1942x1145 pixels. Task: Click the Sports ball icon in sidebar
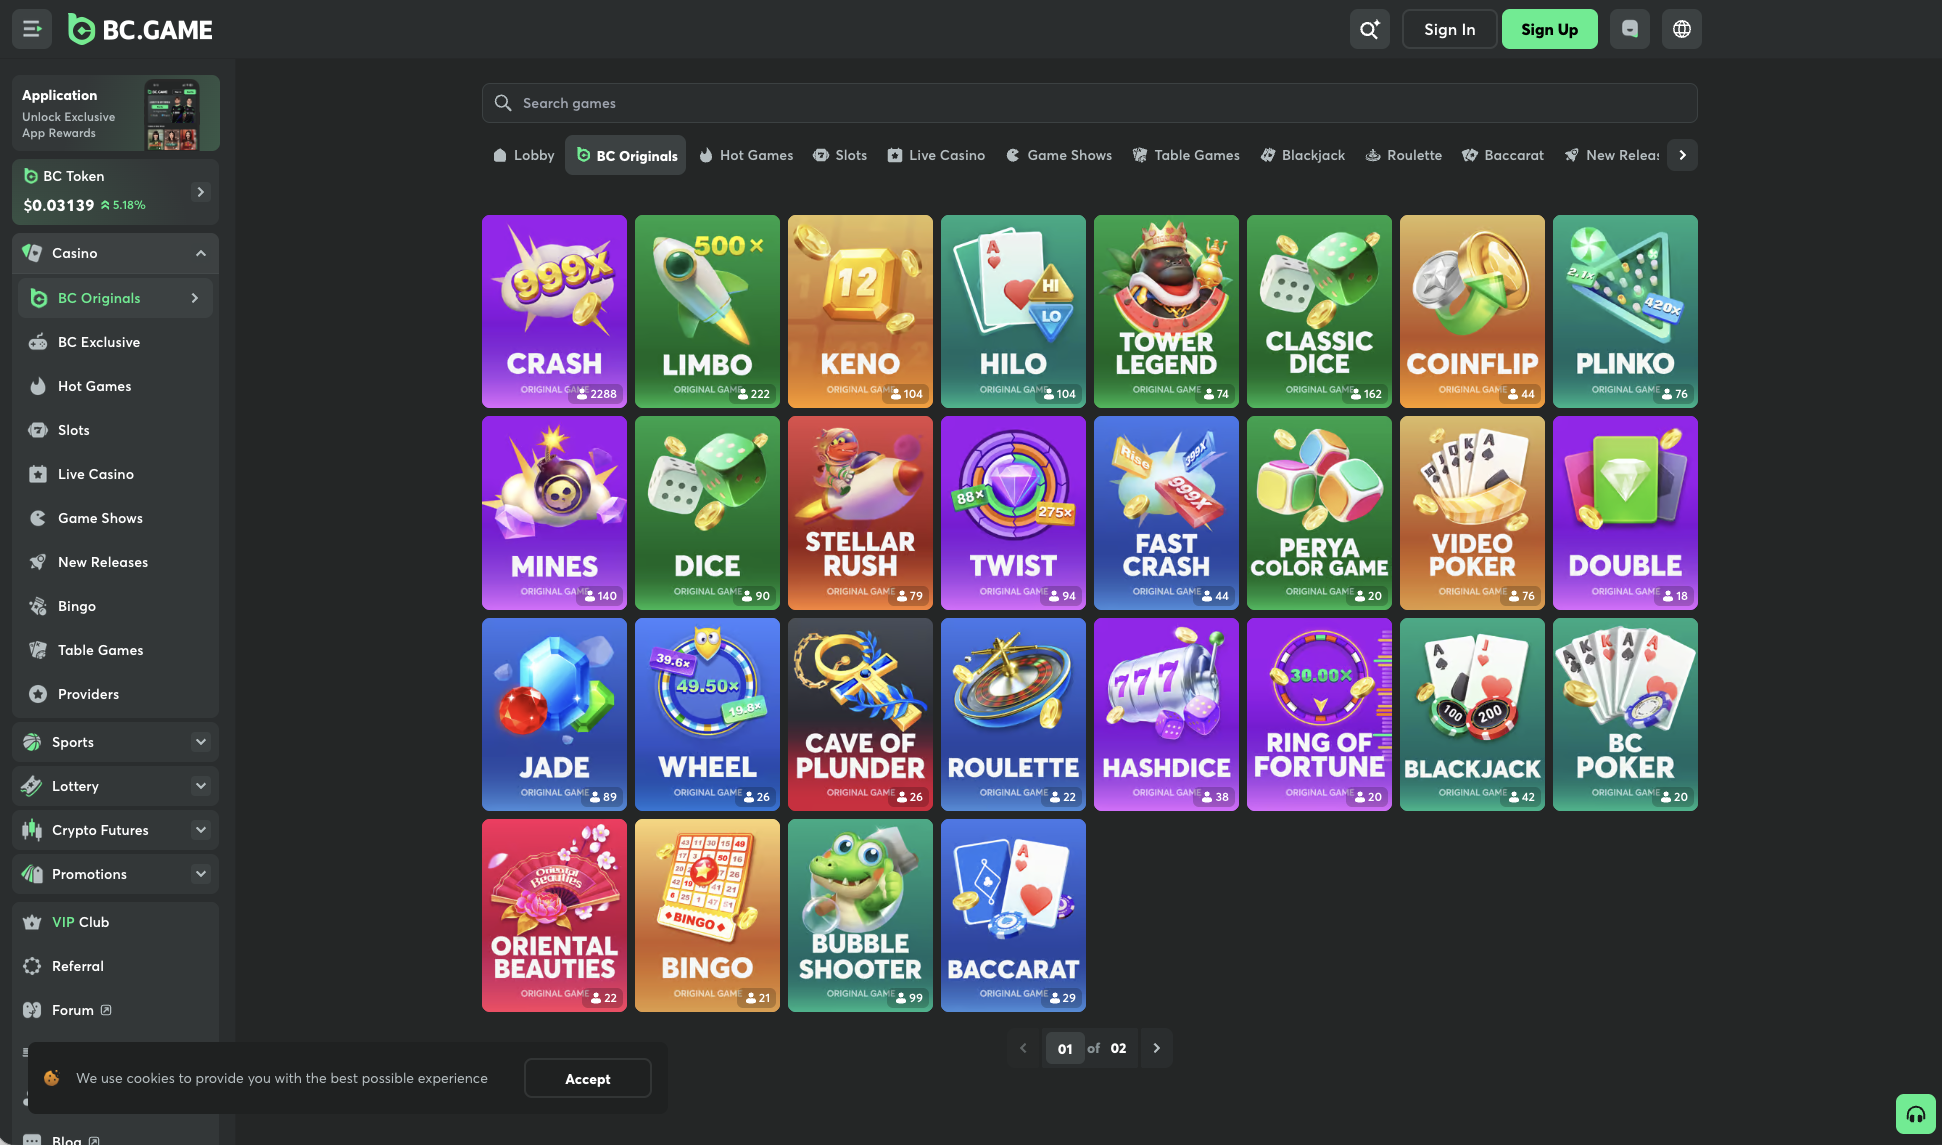click(x=32, y=742)
